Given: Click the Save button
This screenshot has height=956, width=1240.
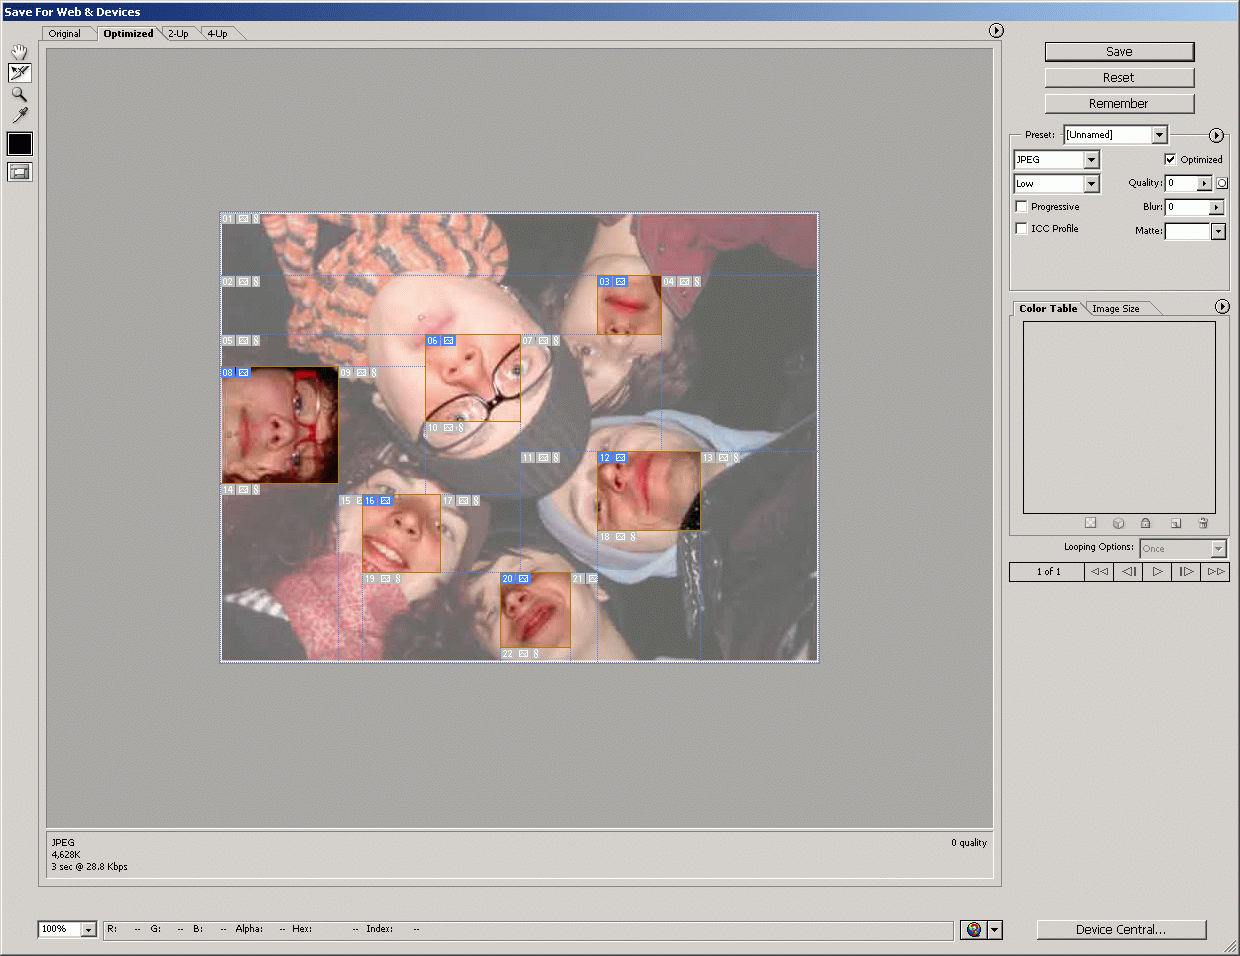Looking at the screenshot, I should 1119,51.
